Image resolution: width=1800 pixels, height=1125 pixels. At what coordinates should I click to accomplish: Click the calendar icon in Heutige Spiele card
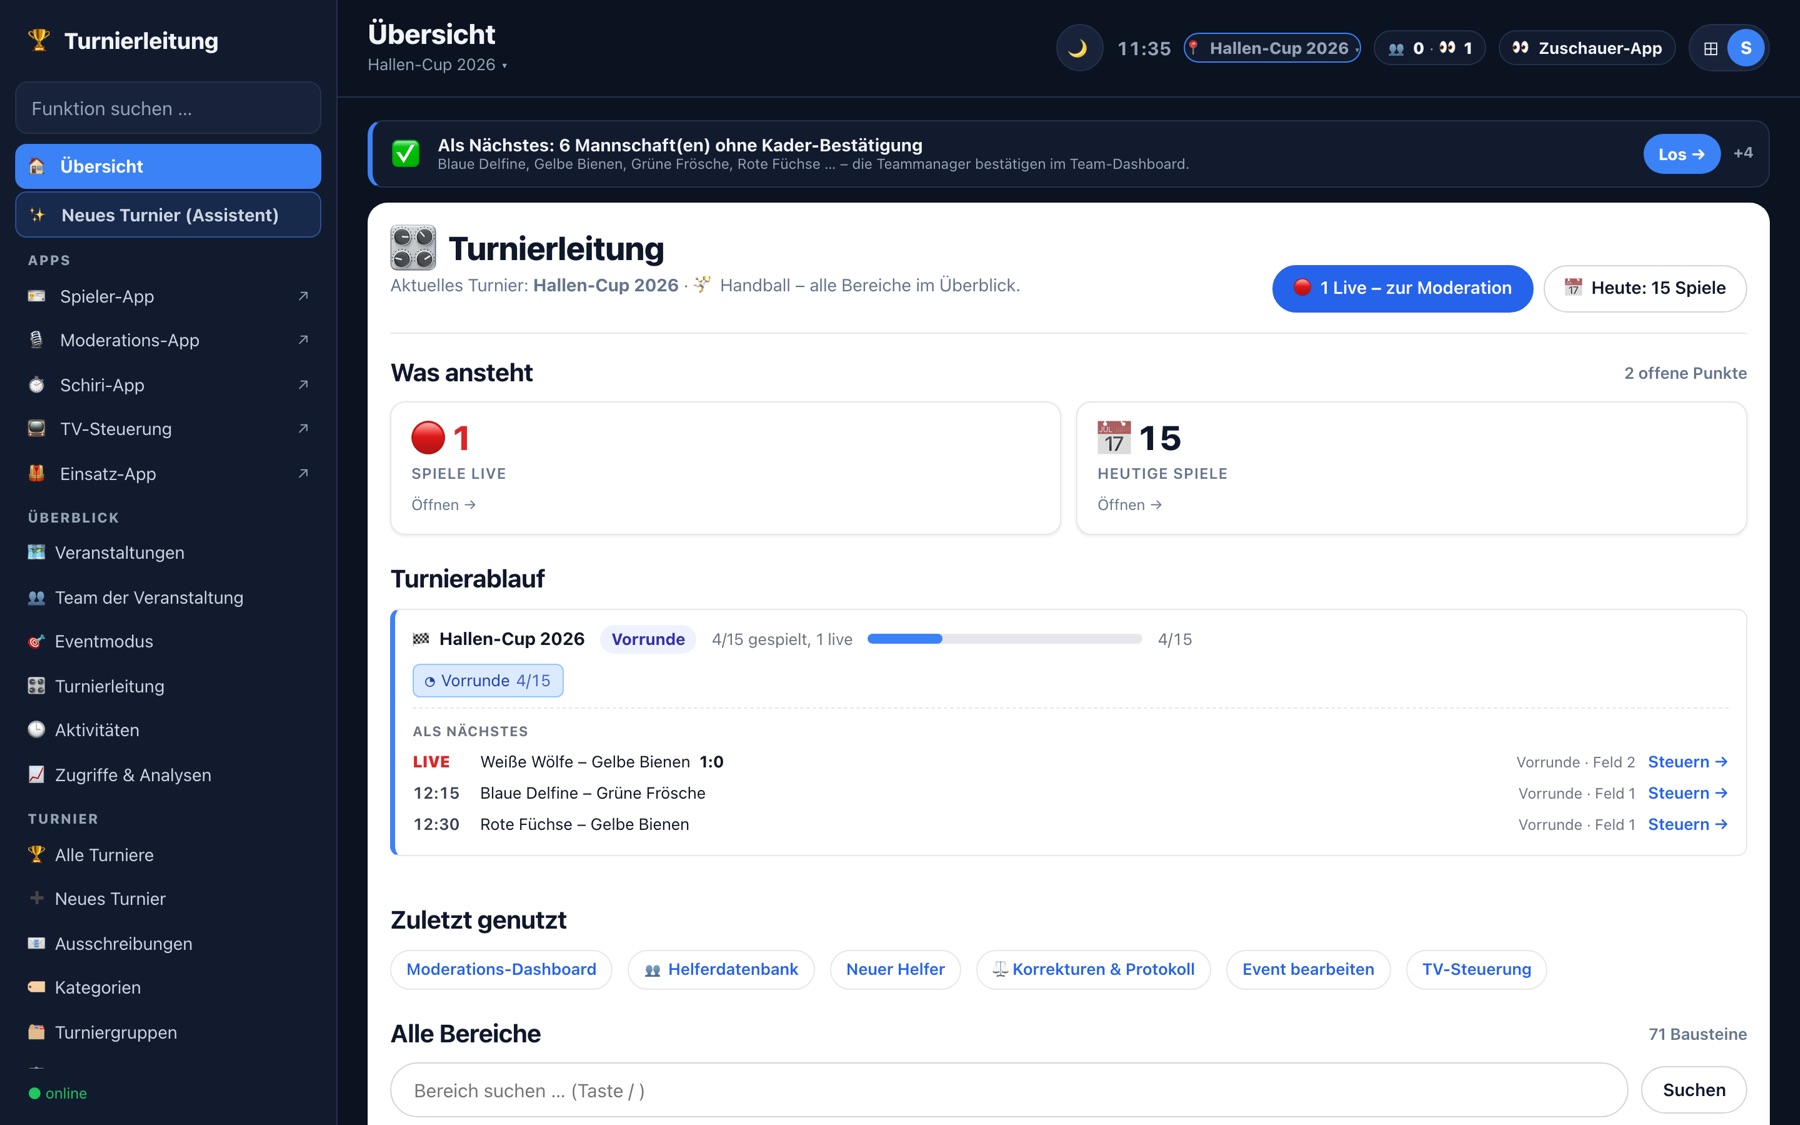(1114, 438)
